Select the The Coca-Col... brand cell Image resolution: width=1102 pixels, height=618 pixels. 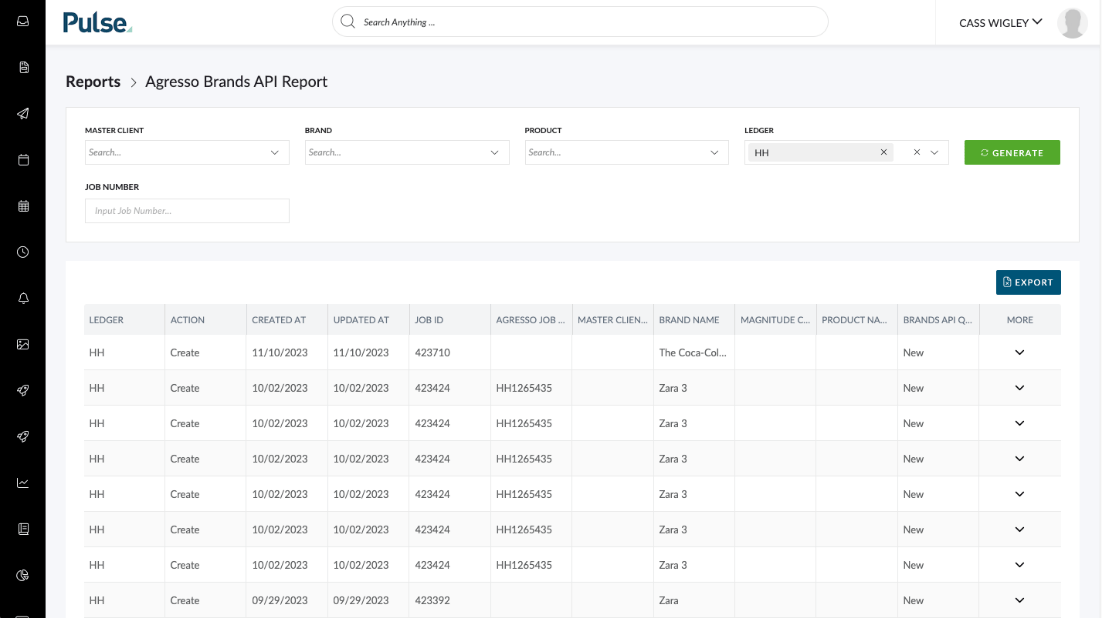tap(692, 352)
